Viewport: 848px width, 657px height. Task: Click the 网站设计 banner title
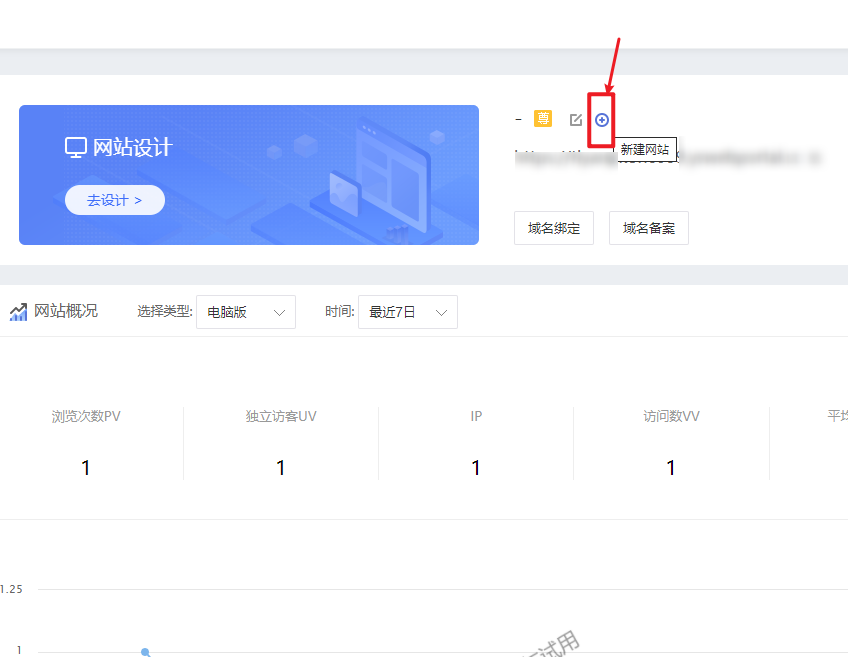132,147
